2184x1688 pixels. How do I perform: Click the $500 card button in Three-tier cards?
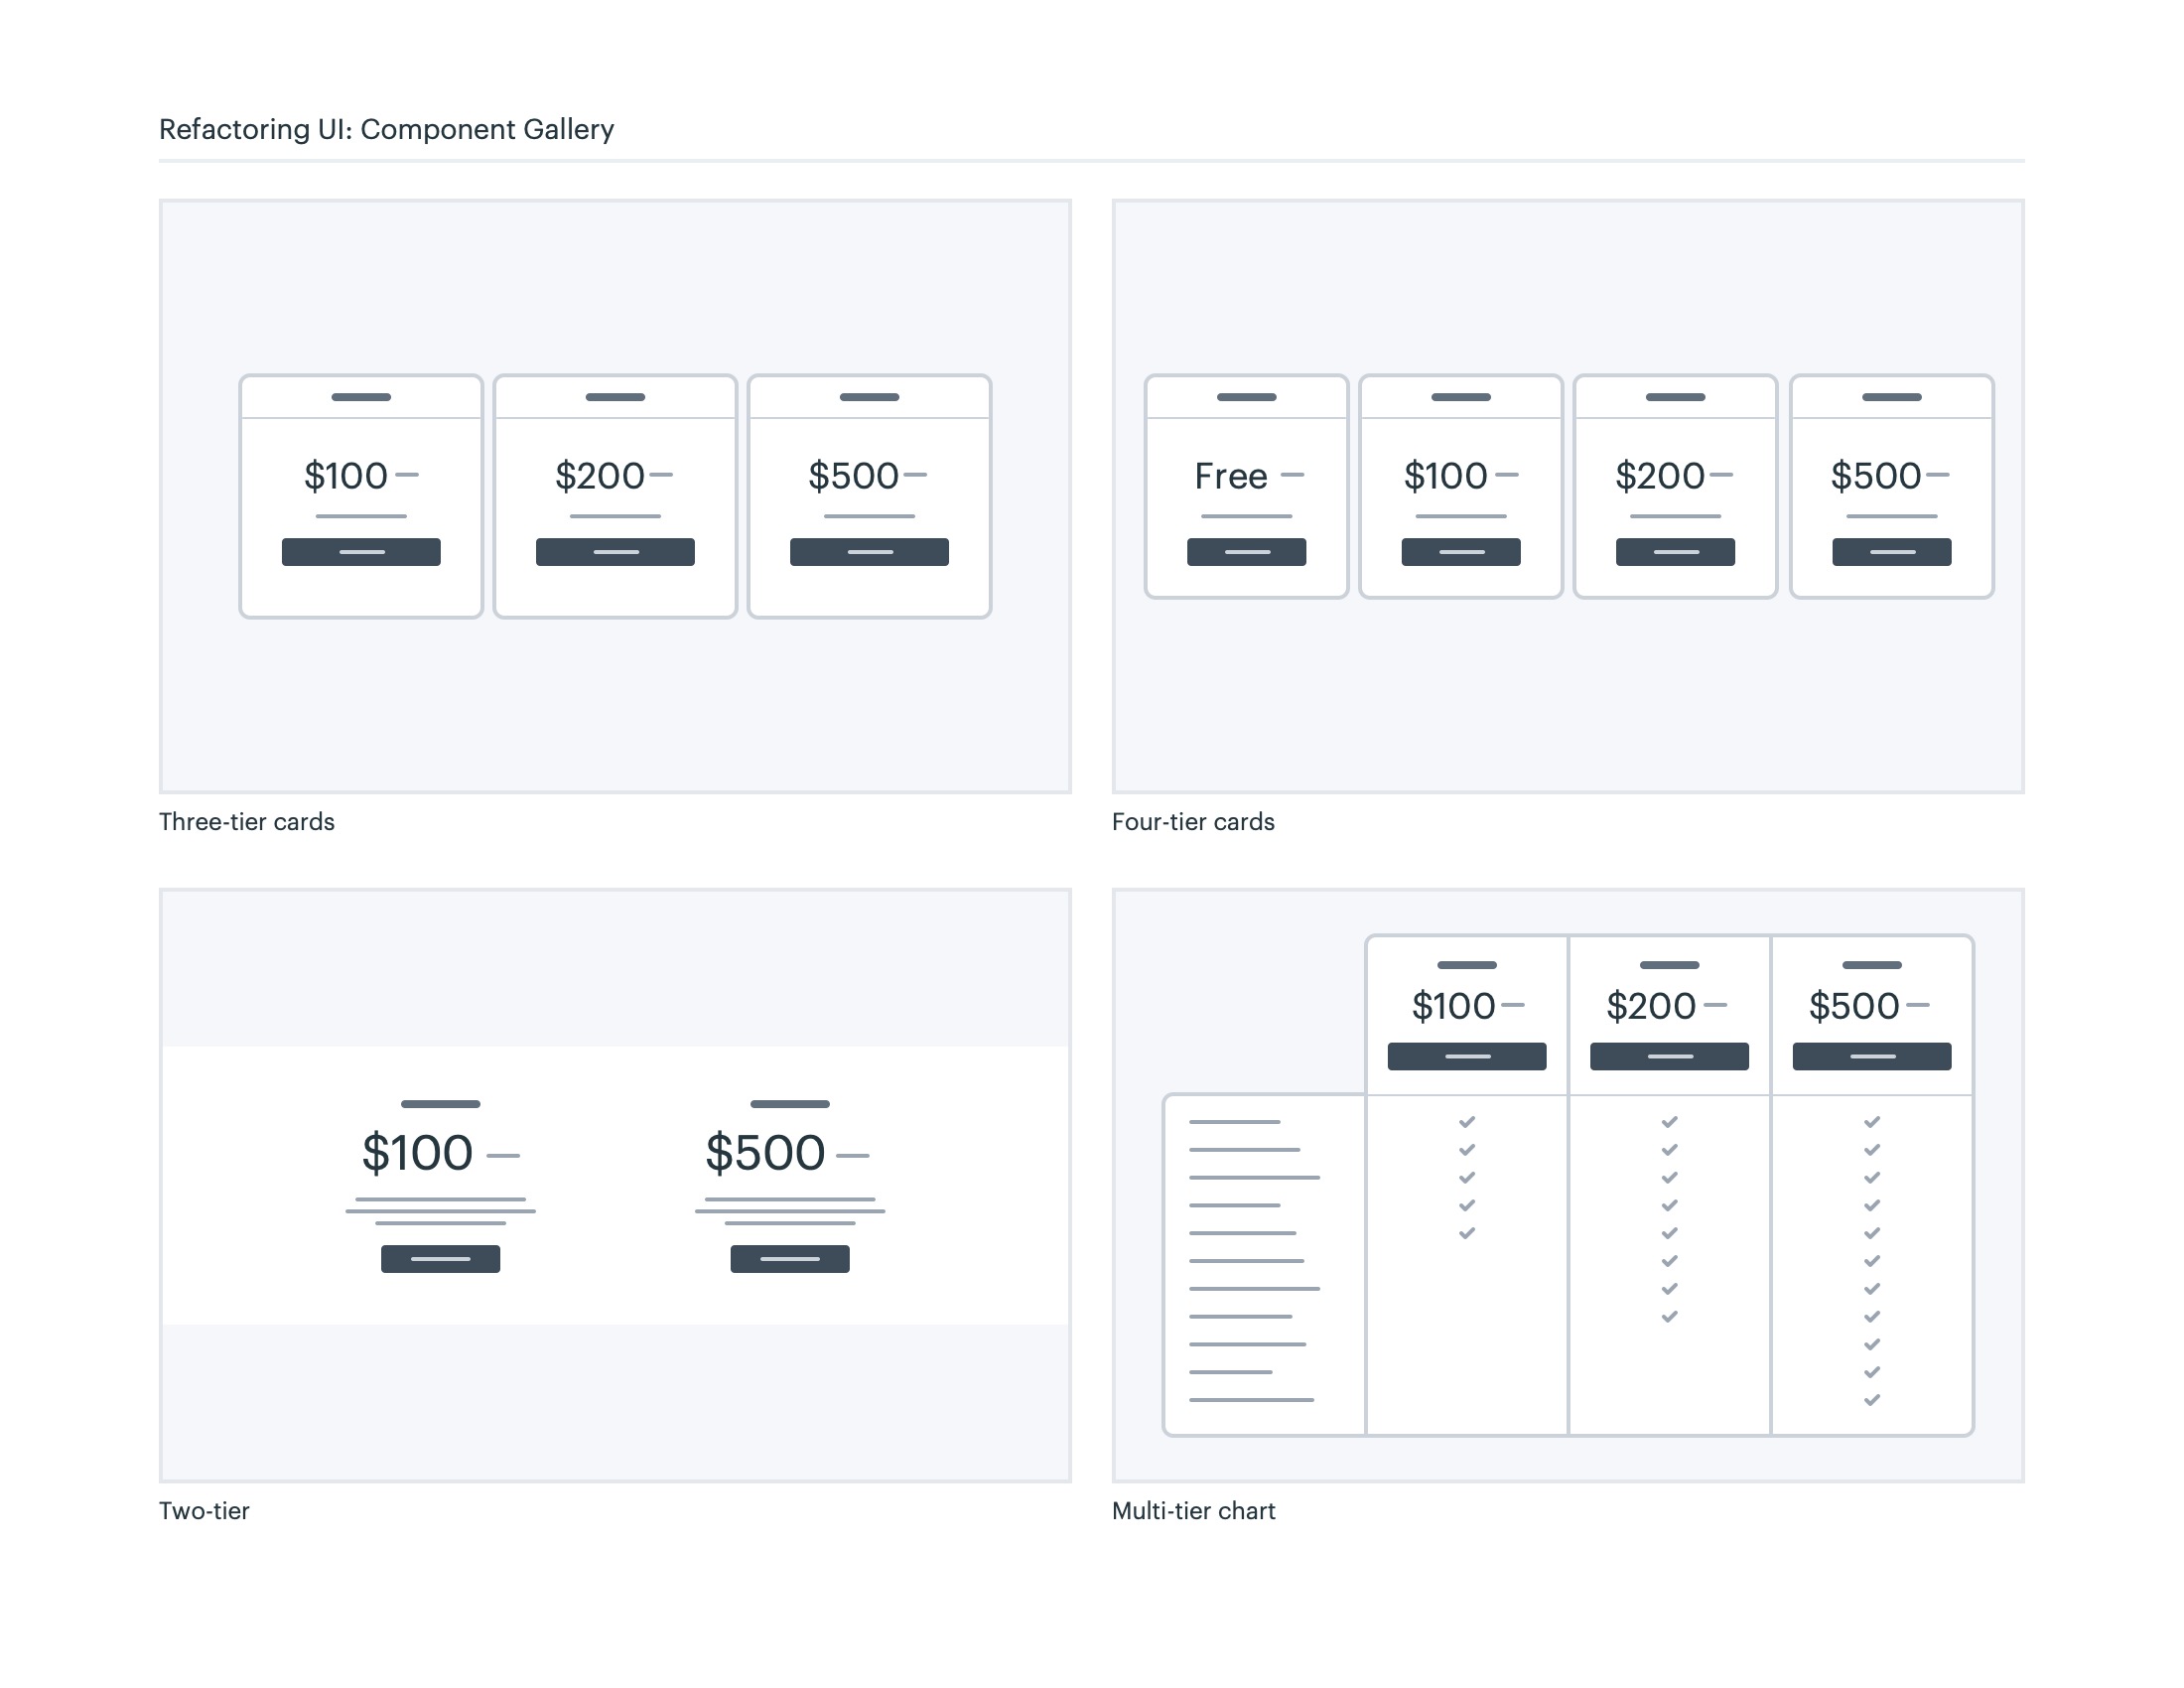869,552
